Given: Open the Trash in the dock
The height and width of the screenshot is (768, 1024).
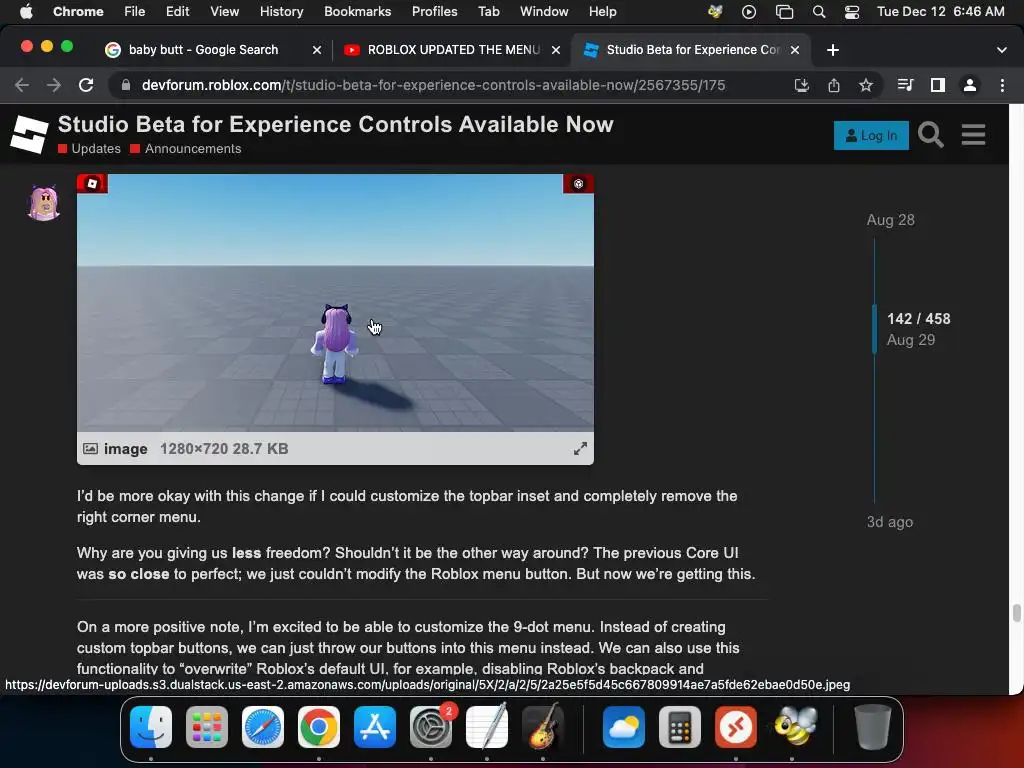Looking at the screenshot, I should [872, 726].
